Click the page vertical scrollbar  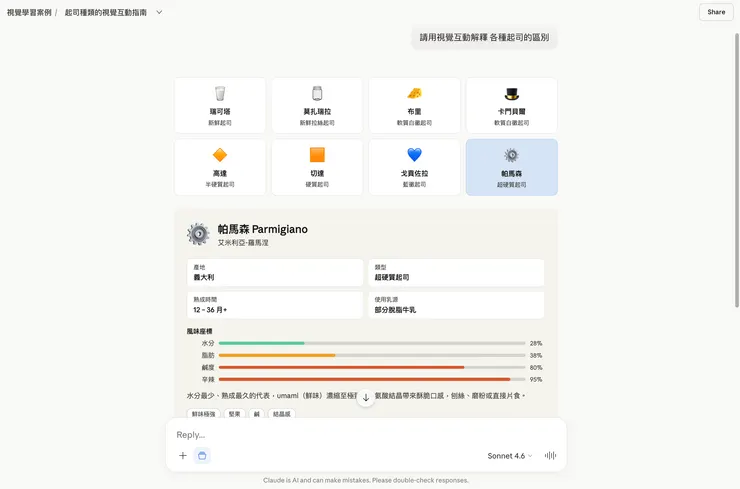tap(737, 170)
